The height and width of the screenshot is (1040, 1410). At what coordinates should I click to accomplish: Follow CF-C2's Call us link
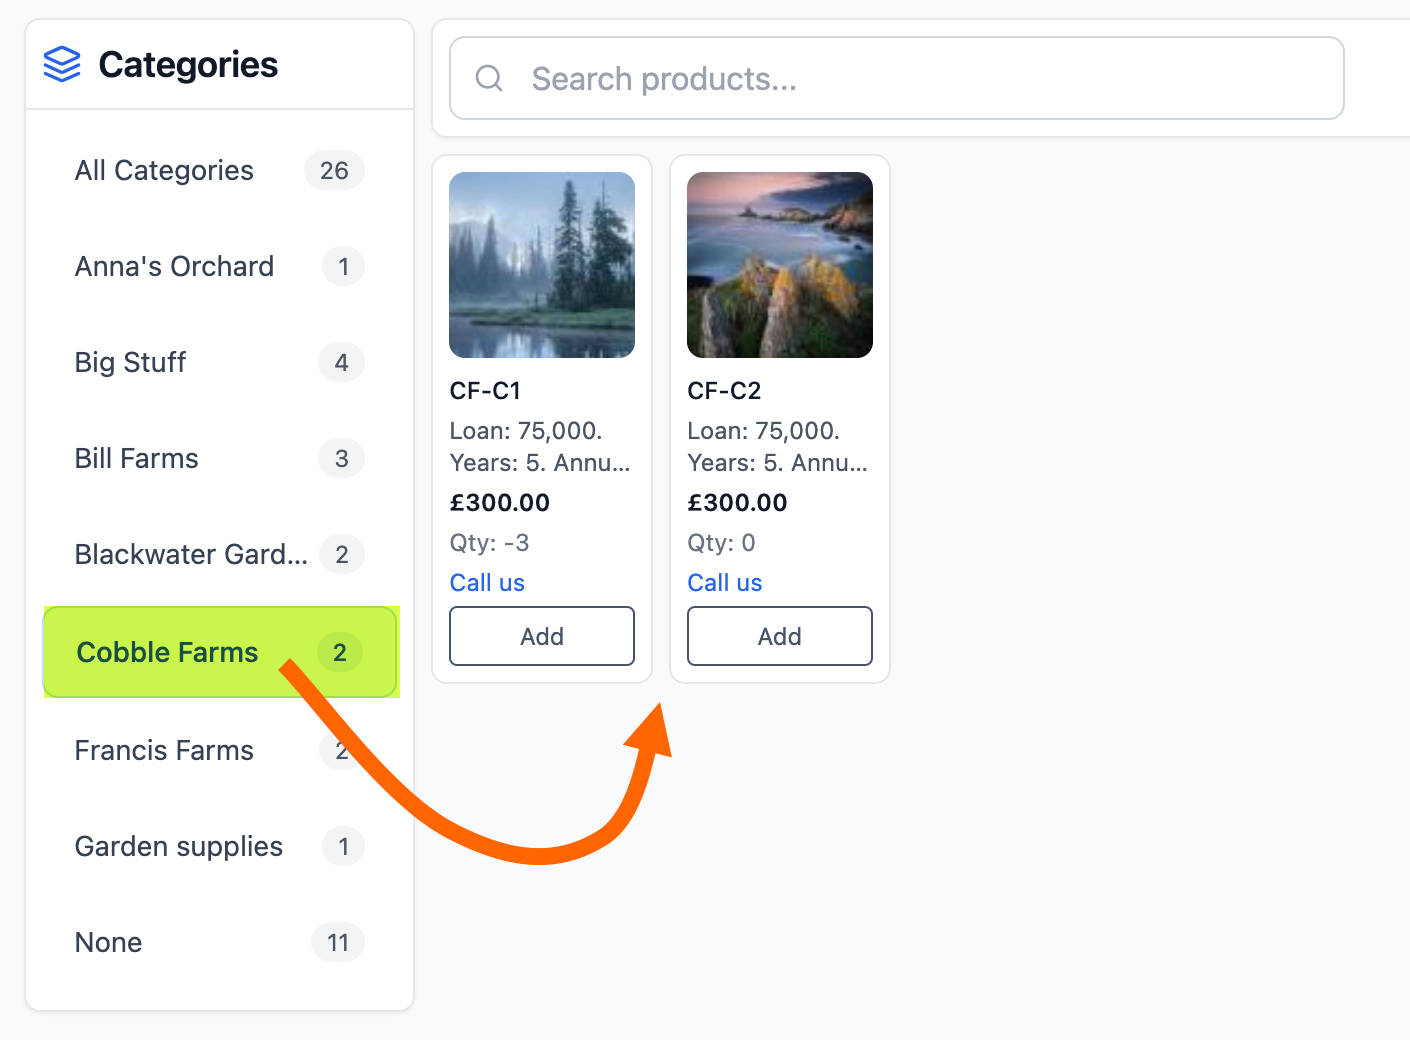pyautogui.click(x=725, y=583)
